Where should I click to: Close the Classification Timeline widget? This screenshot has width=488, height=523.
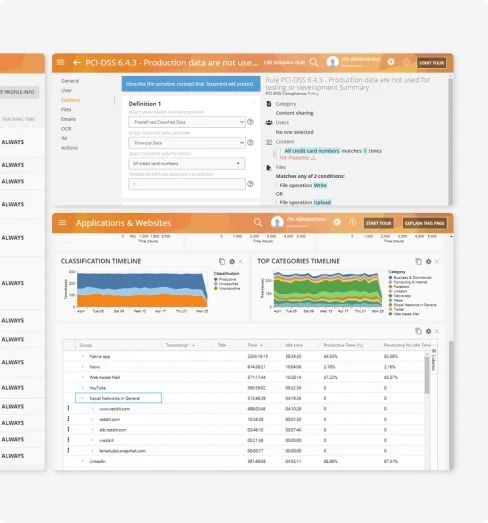pyautogui.click(x=240, y=262)
